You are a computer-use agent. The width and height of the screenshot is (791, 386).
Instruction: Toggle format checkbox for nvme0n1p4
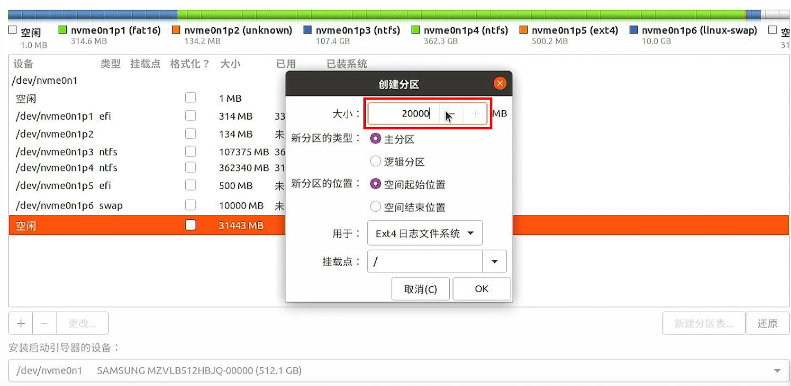190,167
